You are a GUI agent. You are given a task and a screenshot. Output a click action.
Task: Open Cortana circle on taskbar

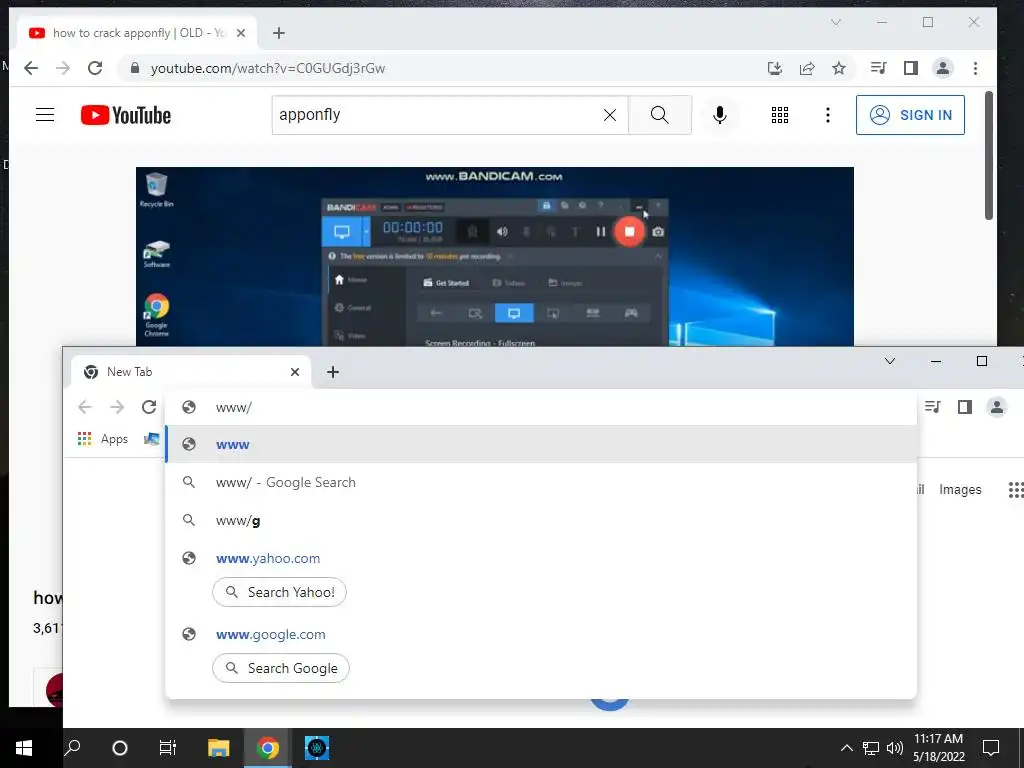point(120,748)
